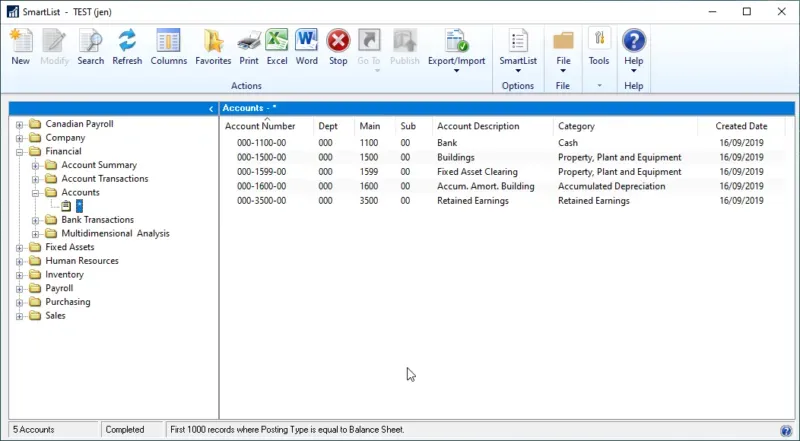The height and width of the screenshot is (441, 800).
Task: Select the Bank Transactions tree item
Action: coord(97,220)
